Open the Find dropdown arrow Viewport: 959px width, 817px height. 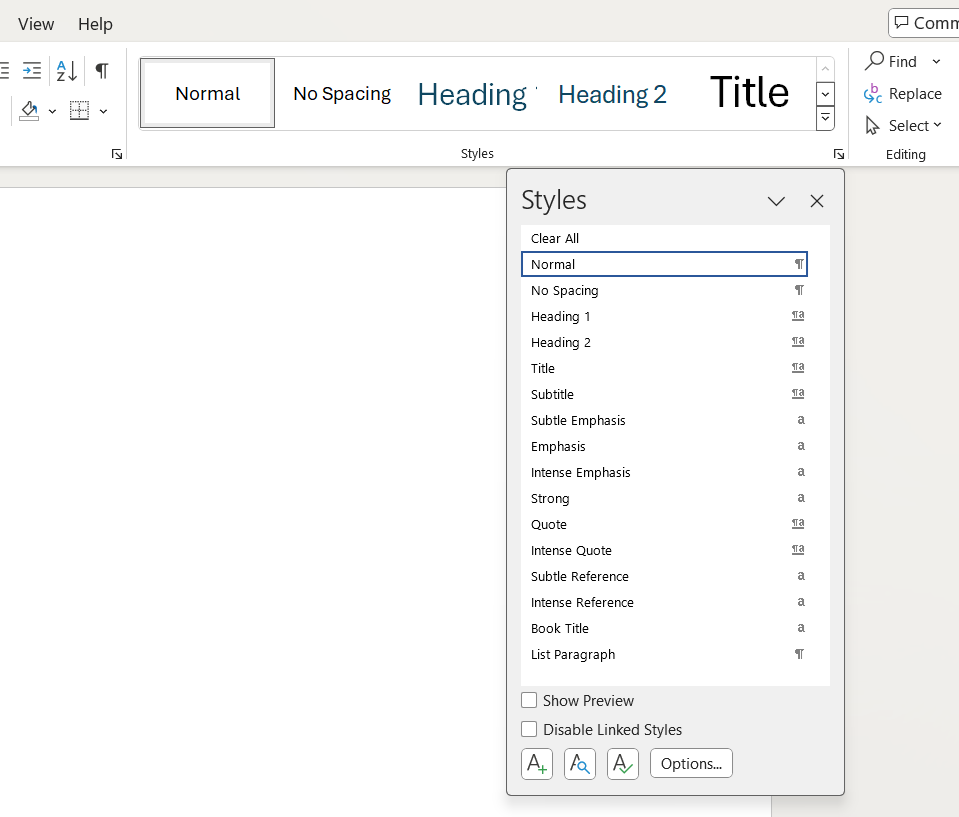click(936, 62)
